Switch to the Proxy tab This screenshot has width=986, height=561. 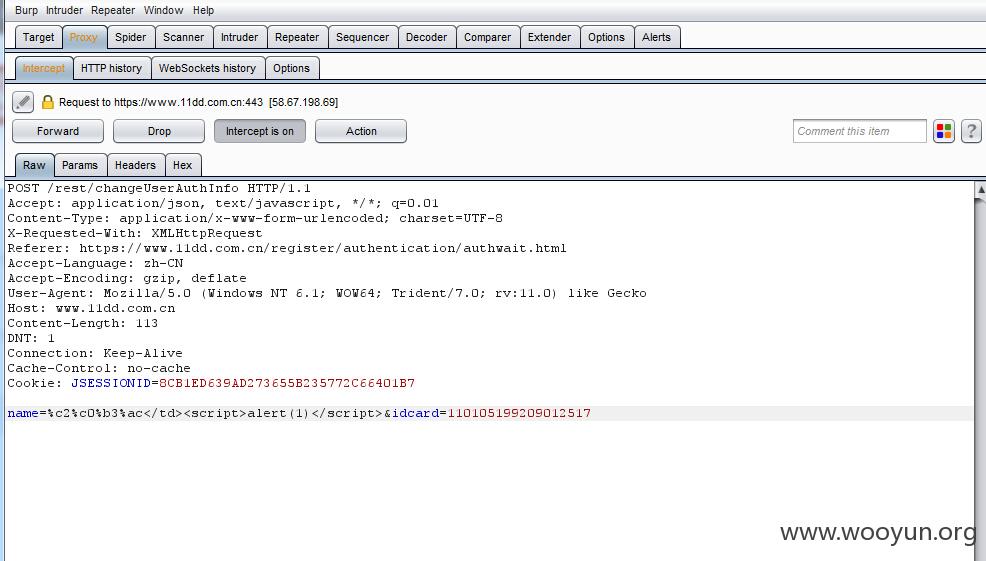pyautogui.click(x=84, y=37)
